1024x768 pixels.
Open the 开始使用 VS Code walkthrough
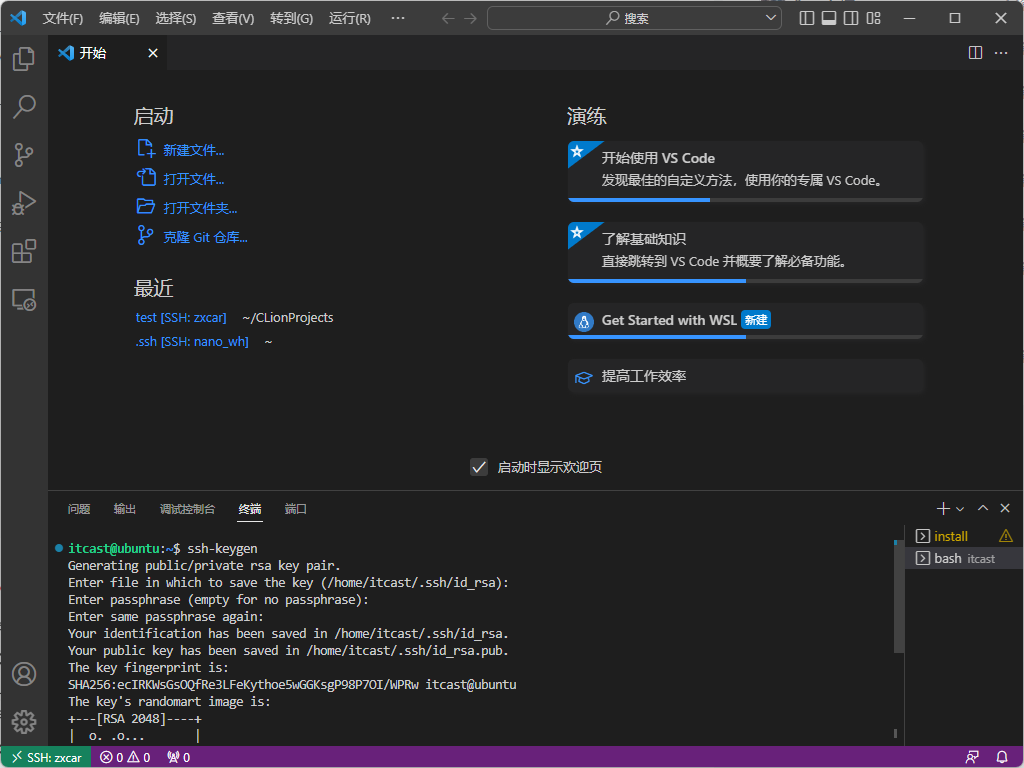pos(745,172)
